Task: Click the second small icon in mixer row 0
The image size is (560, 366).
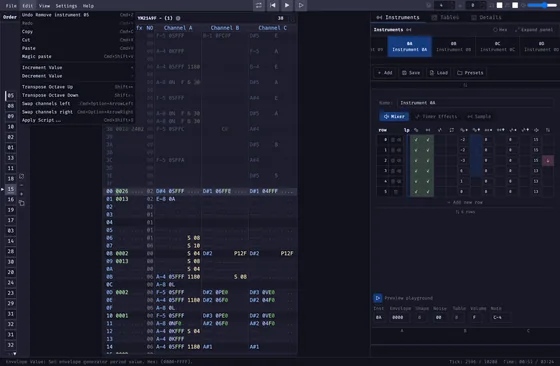Action: coord(399,140)
